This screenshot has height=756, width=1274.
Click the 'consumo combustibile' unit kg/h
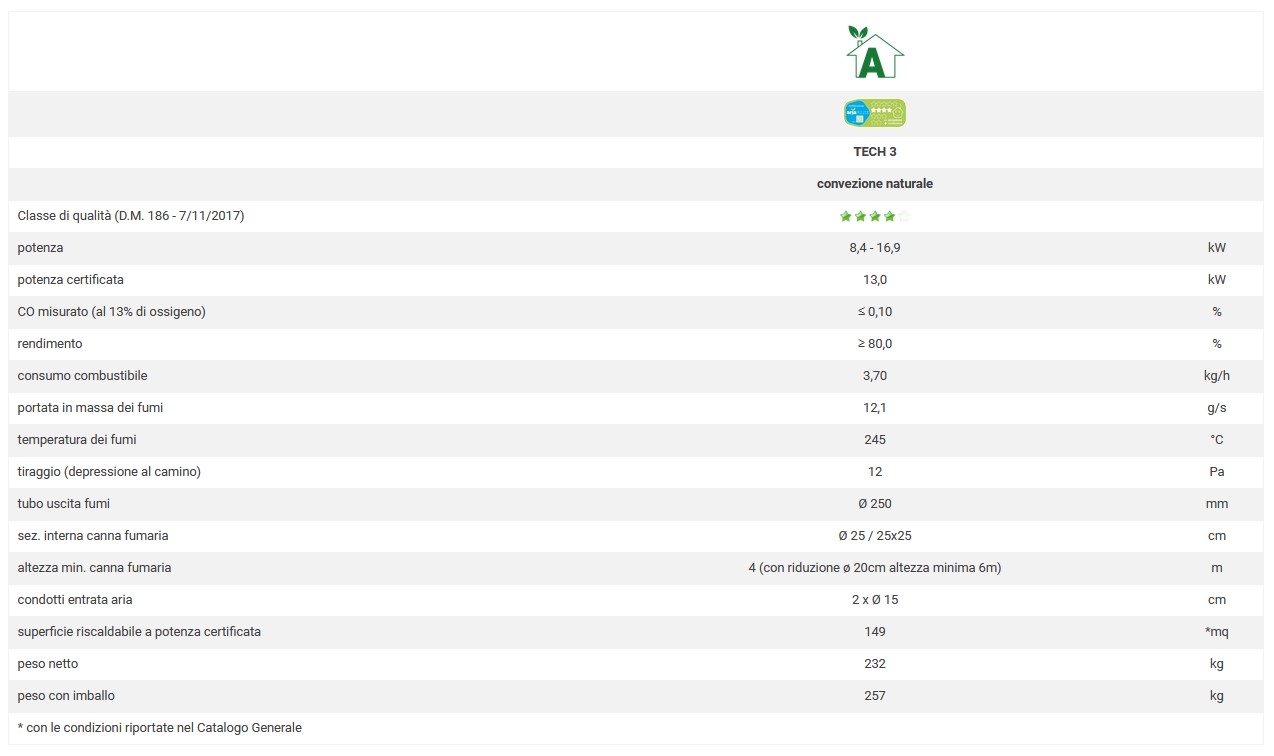point(1216,376)
